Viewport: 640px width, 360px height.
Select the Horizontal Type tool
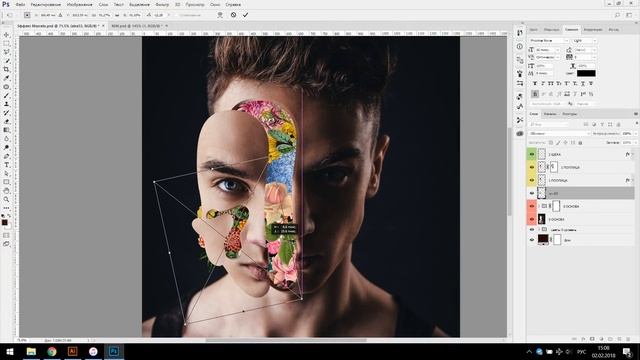pos(6,164)
